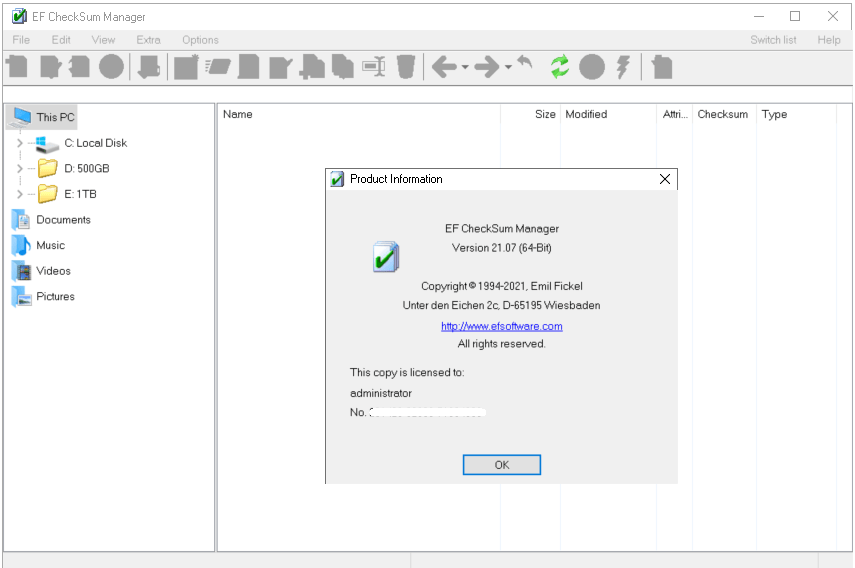The width and height of the screenshot is (855, 568).
Task: Click the first document icon in toolbar
Action: tap(17, 67)
